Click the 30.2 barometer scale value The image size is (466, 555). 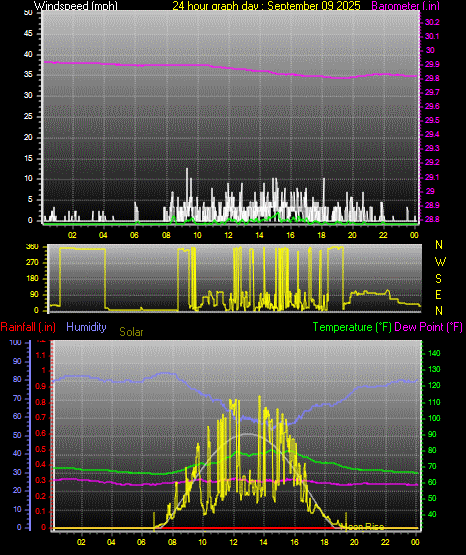pyautogui.click(x=432, y=22)
